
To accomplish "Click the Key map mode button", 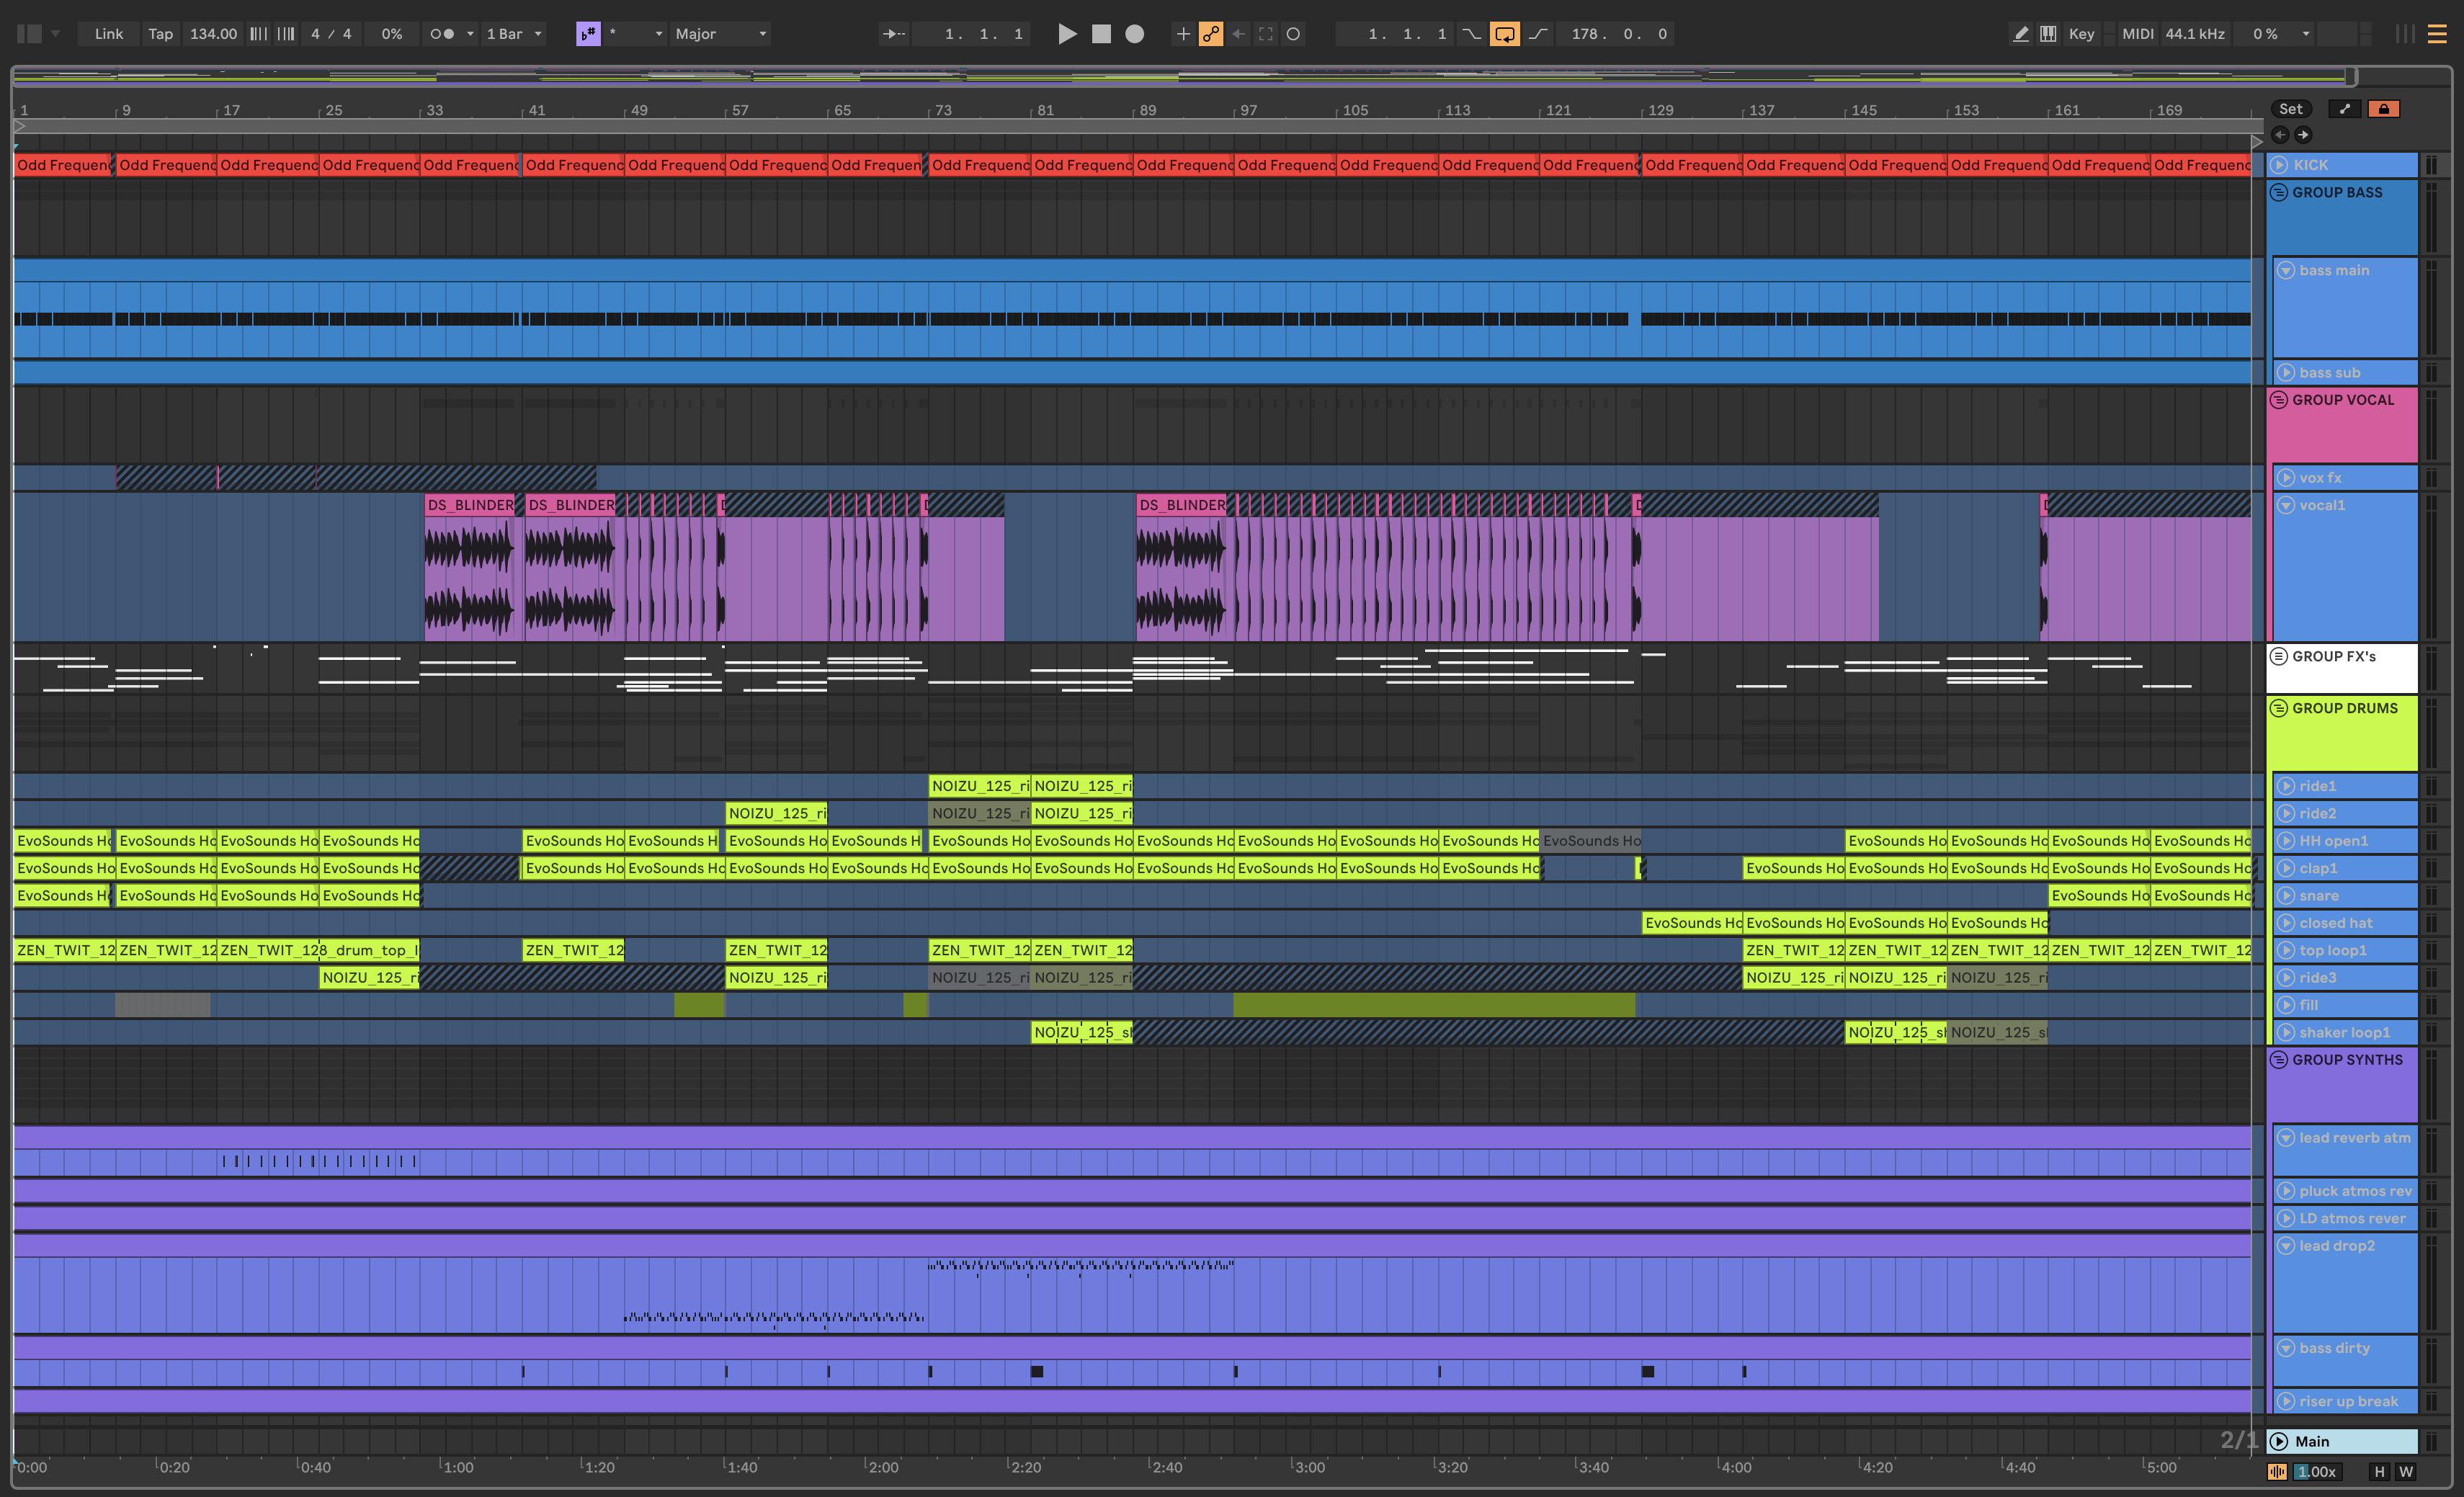I will coord(2081,34).
